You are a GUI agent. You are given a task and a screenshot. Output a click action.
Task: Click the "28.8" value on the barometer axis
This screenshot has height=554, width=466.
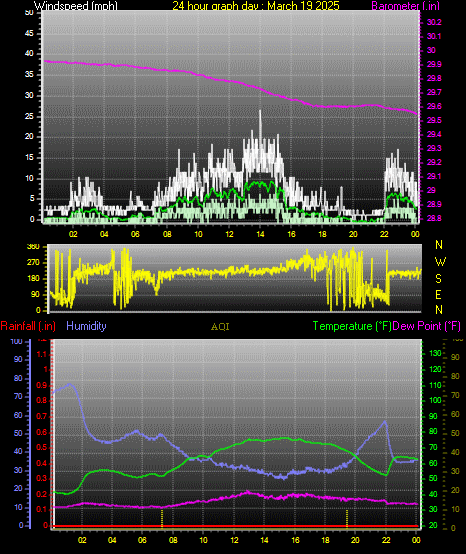(434, 218)
